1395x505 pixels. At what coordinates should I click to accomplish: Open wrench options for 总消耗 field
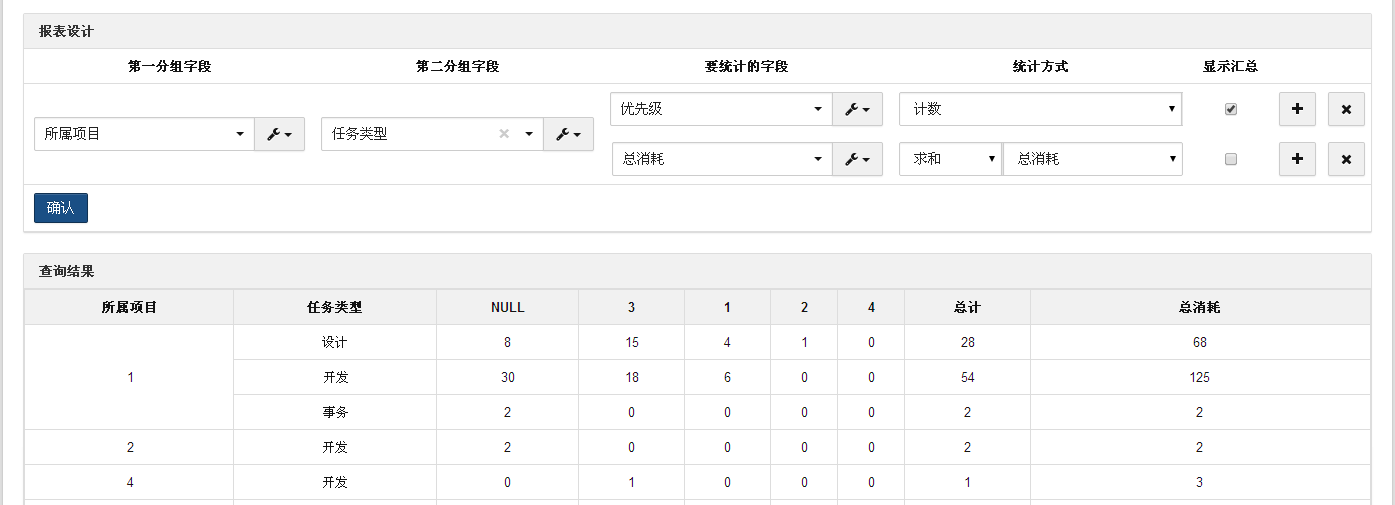click(857, 159)
